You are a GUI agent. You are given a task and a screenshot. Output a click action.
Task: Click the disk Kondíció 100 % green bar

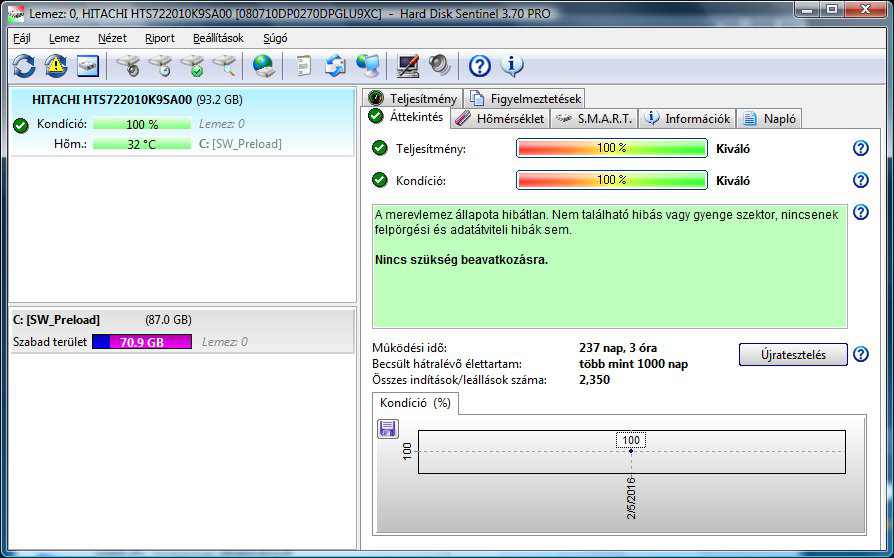coord(142,124)
